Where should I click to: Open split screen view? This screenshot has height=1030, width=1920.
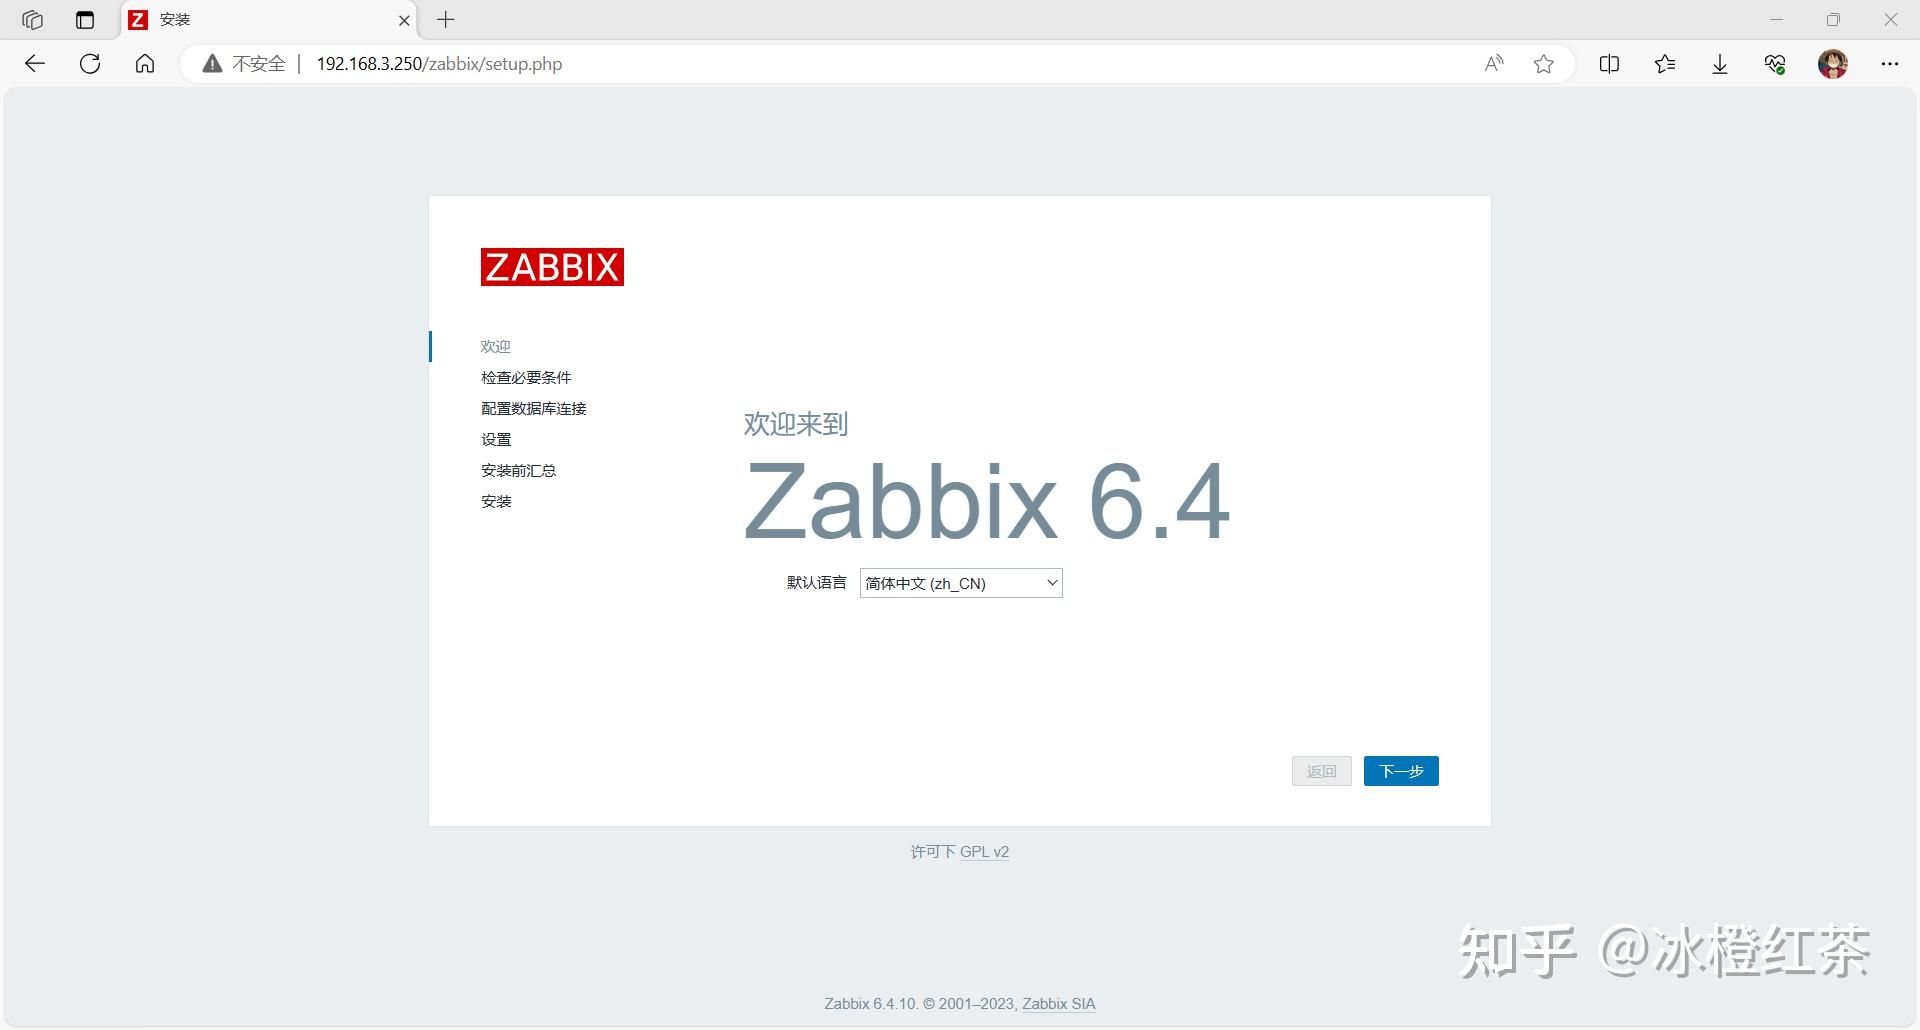[x=1609, y=63]
